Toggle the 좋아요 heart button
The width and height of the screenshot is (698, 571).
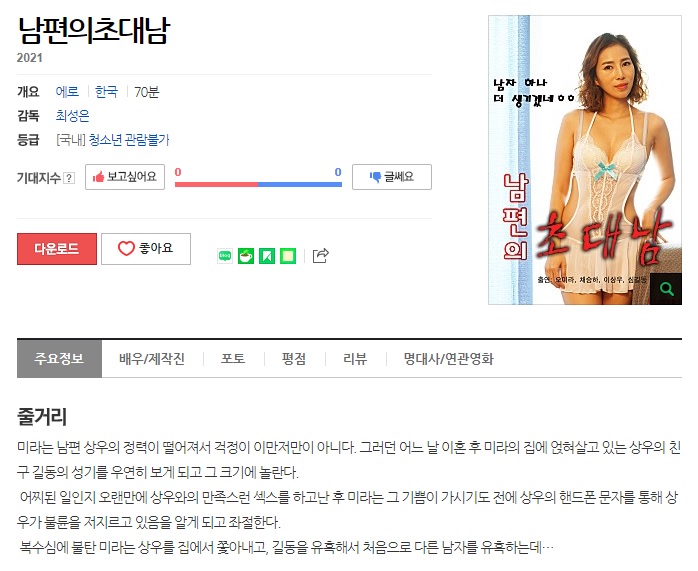pos(146,249)
